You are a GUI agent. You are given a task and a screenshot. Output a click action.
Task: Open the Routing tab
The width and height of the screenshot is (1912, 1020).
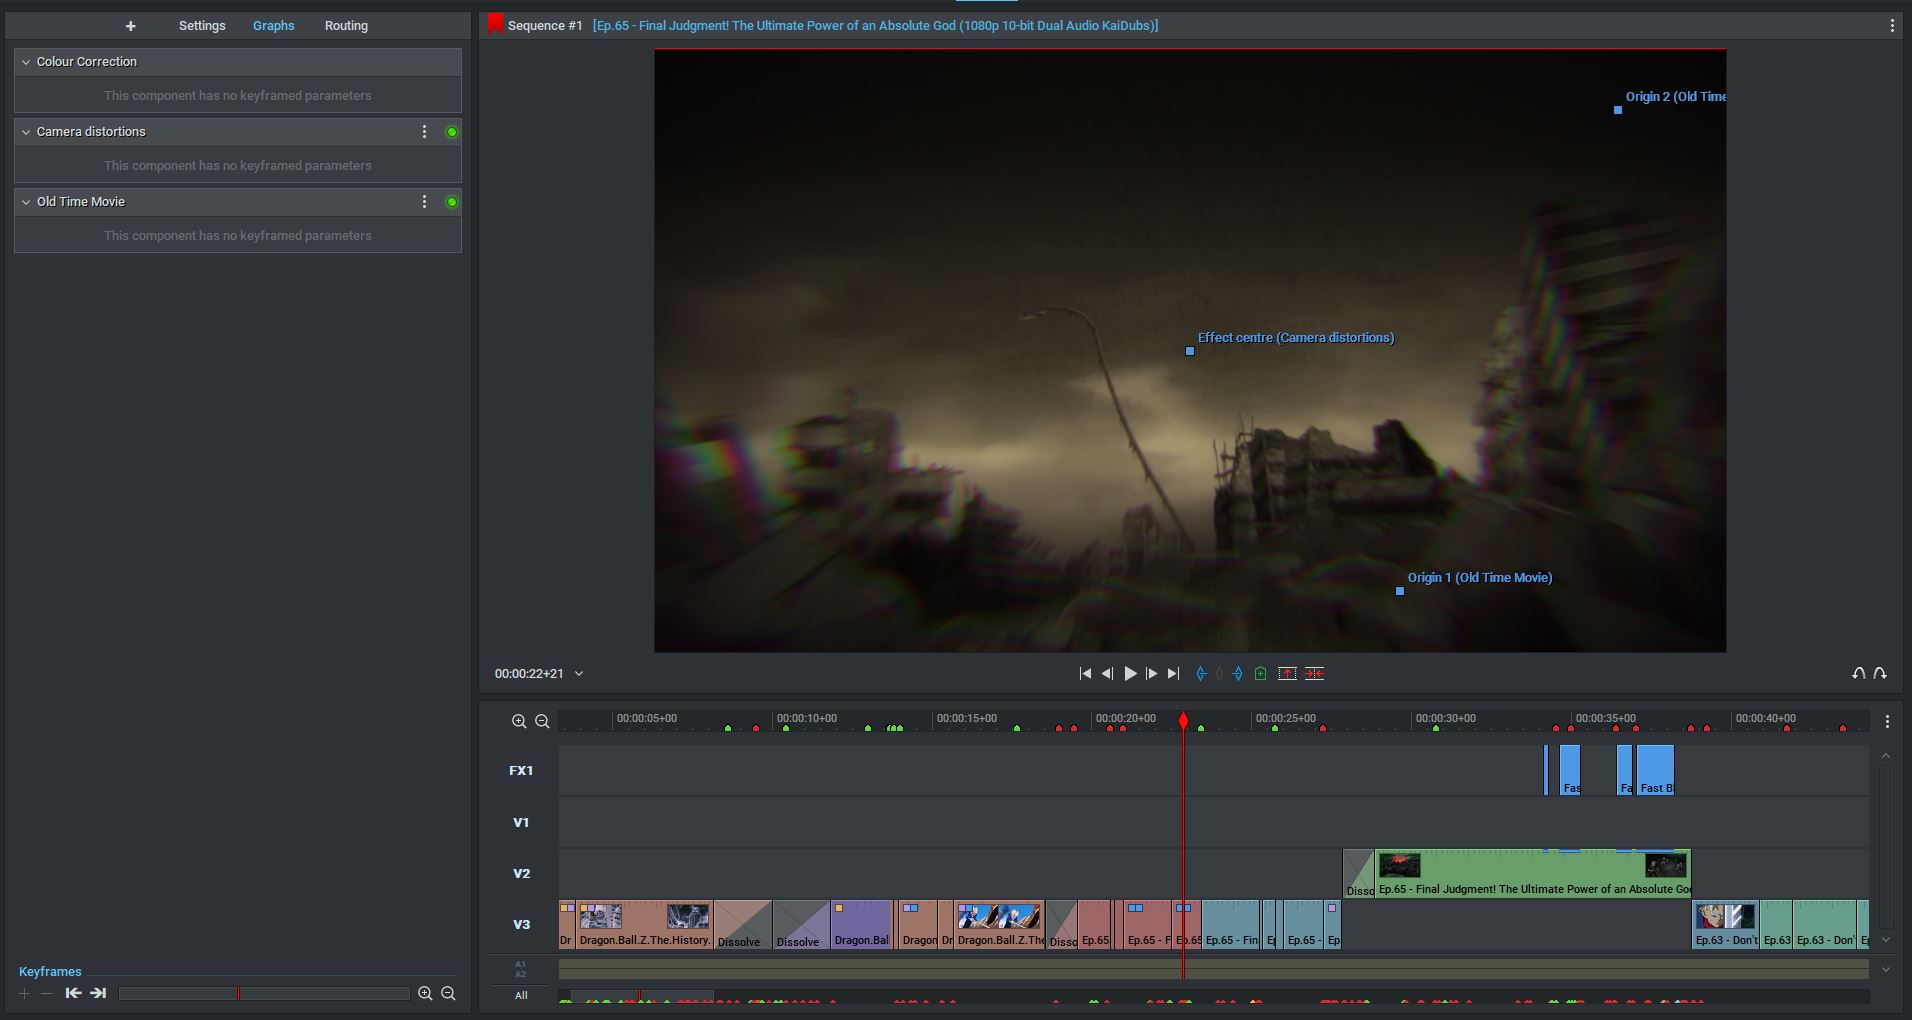pyautogui.click(x=346, y=26)
